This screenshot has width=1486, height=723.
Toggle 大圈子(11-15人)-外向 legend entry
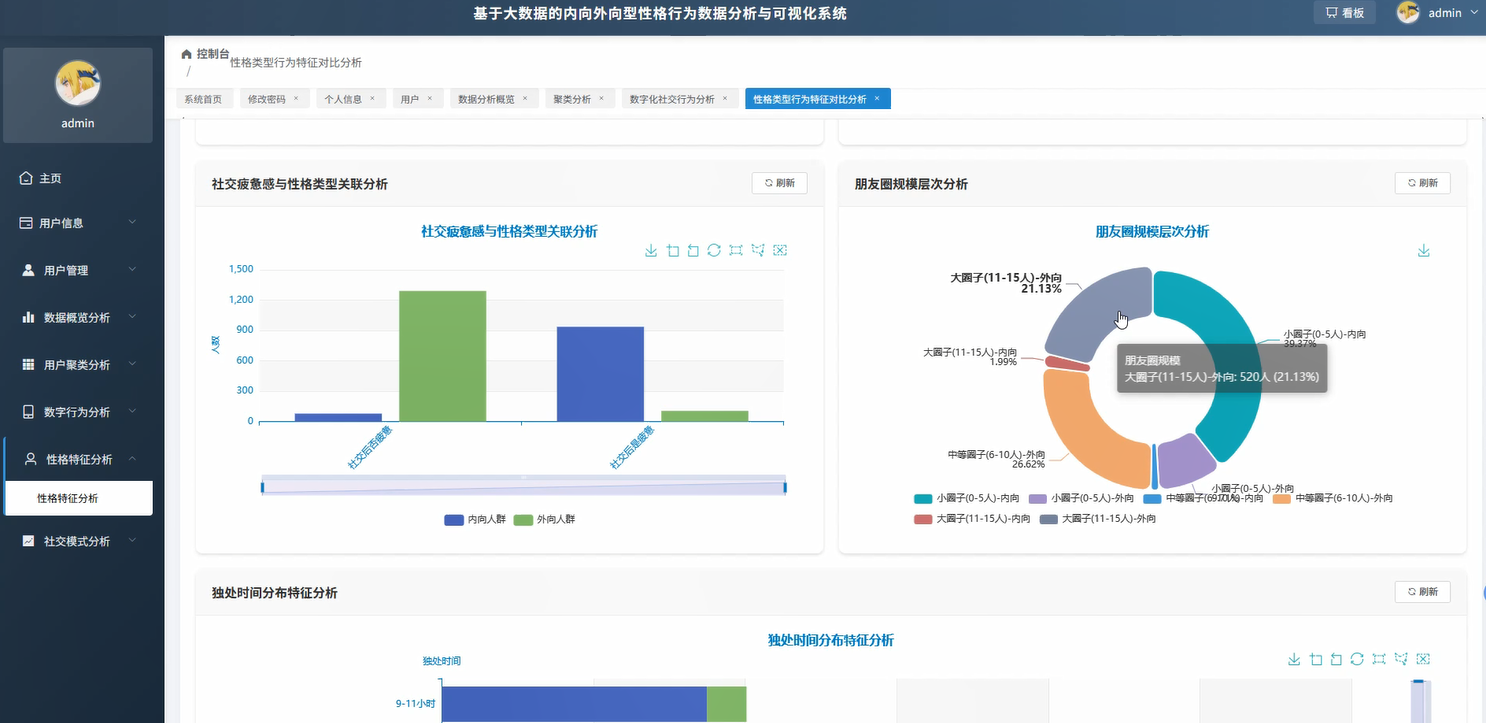pos(1098,519)
